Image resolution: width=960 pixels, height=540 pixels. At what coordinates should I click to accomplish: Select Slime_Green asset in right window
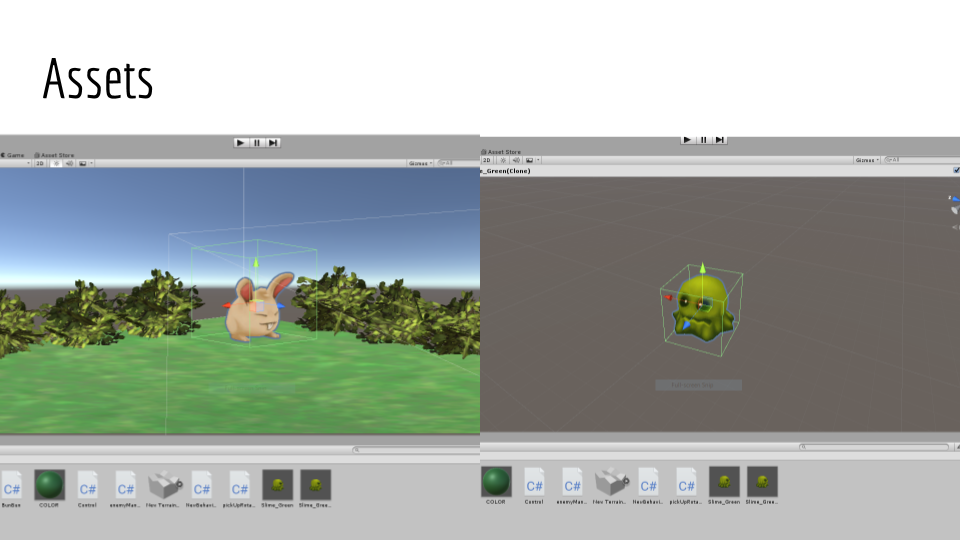[x=724, y=486]
